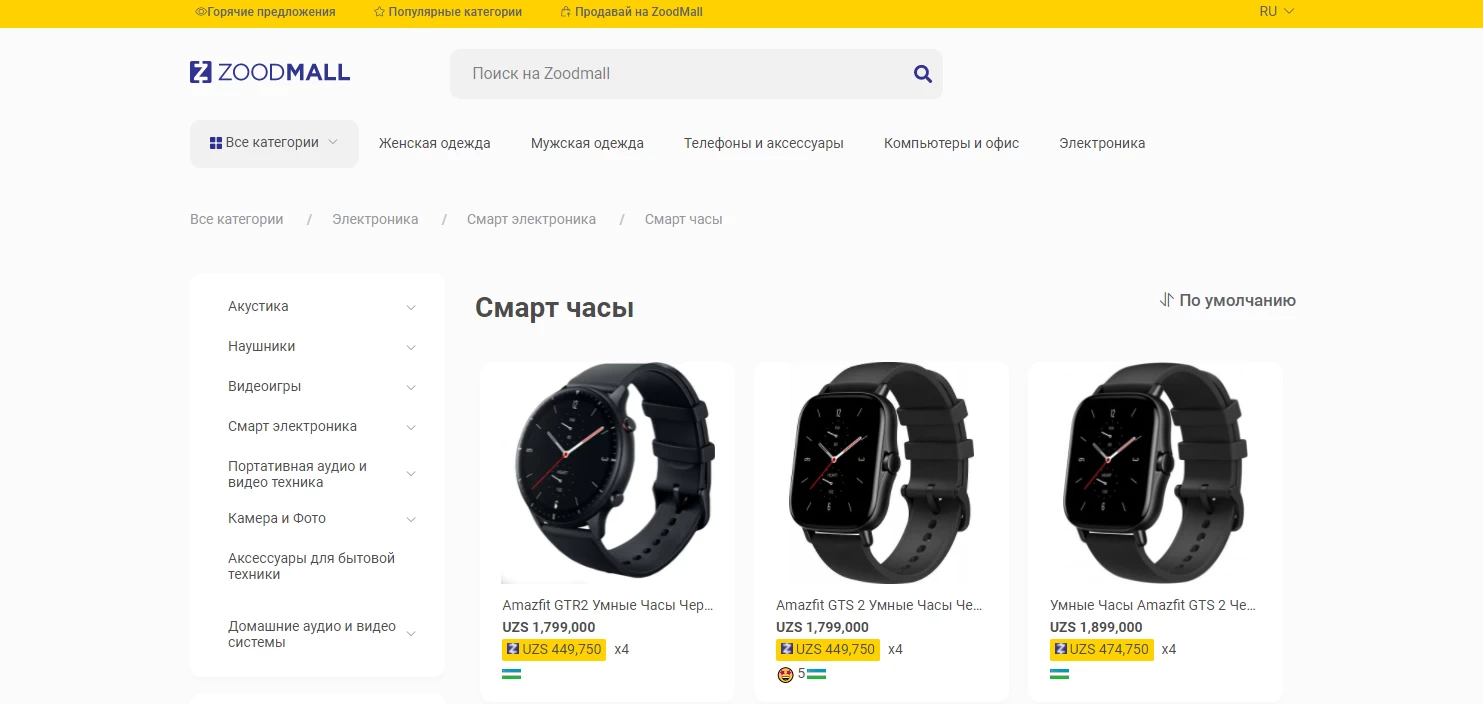Open the Женская одежда menu item

click(x=434, y=143)
